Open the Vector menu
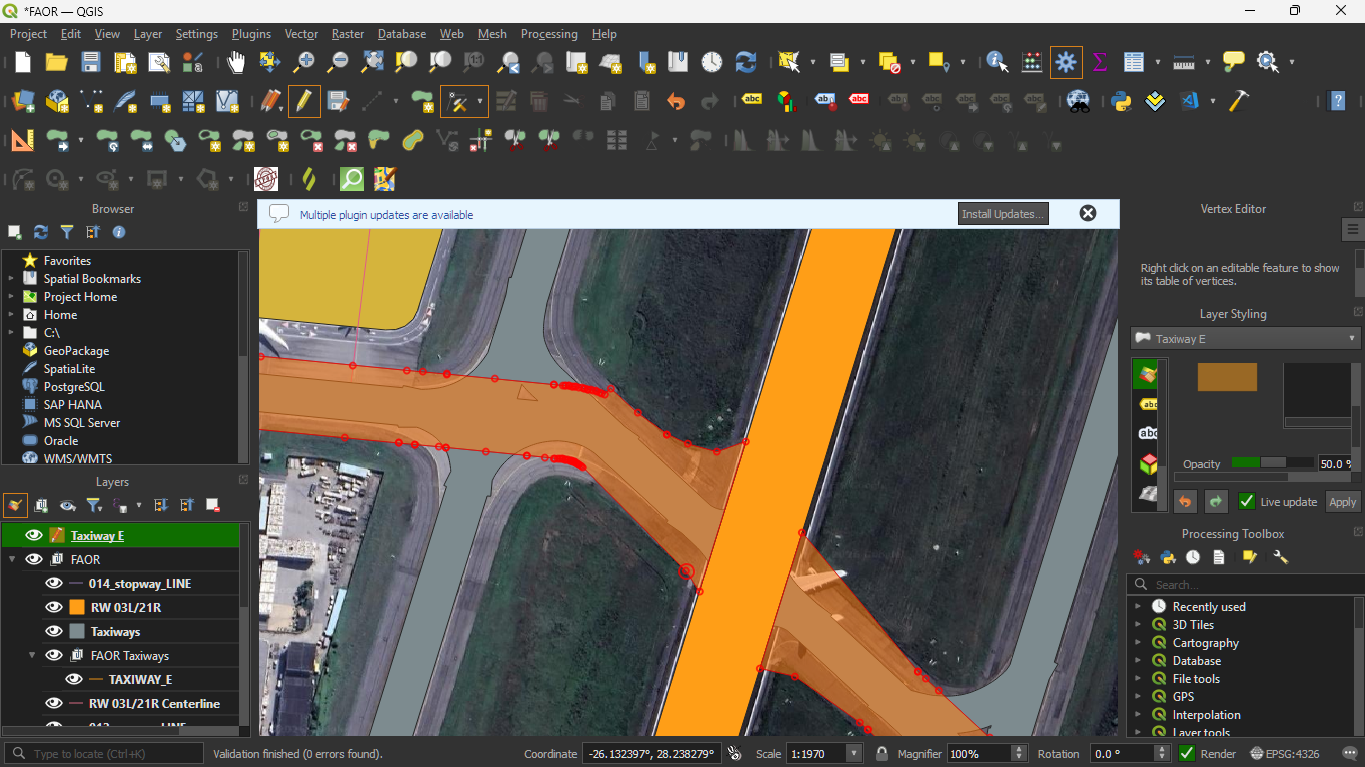The image size is (1365, 767). coord(301,34)
